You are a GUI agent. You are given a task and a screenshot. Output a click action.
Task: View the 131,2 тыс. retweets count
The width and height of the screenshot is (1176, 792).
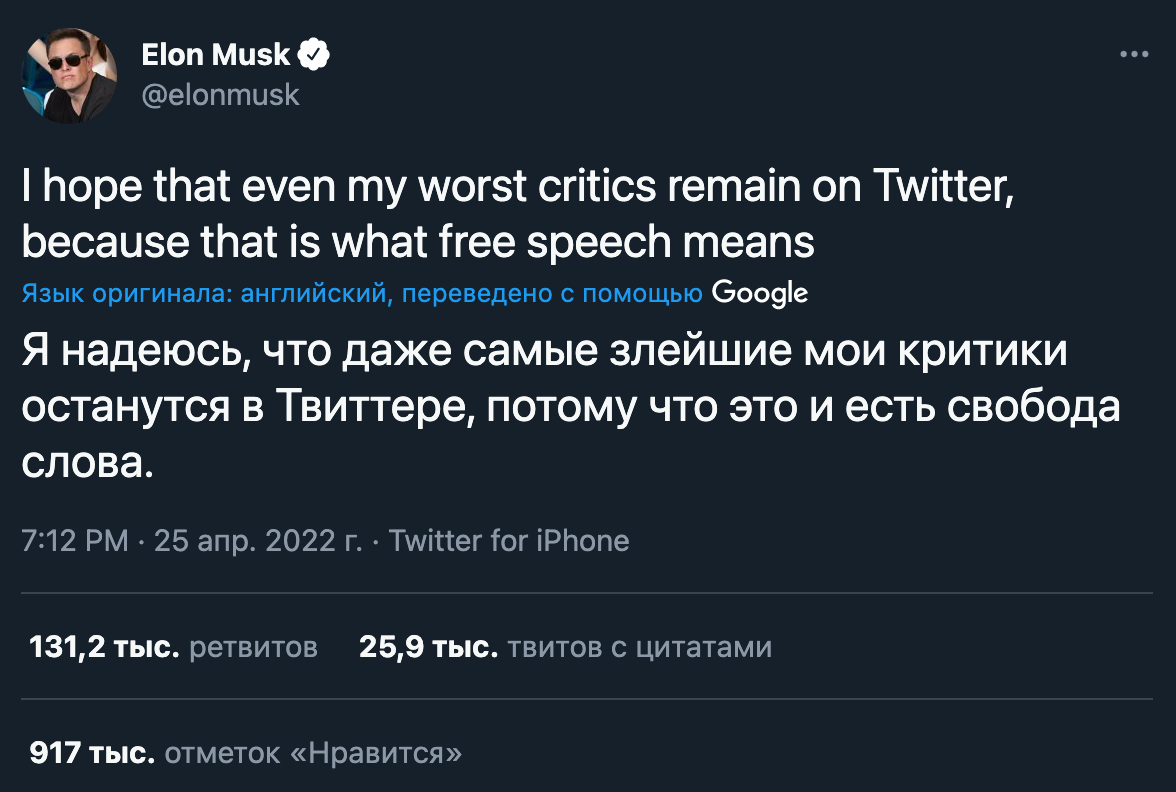tap(105, 647)
